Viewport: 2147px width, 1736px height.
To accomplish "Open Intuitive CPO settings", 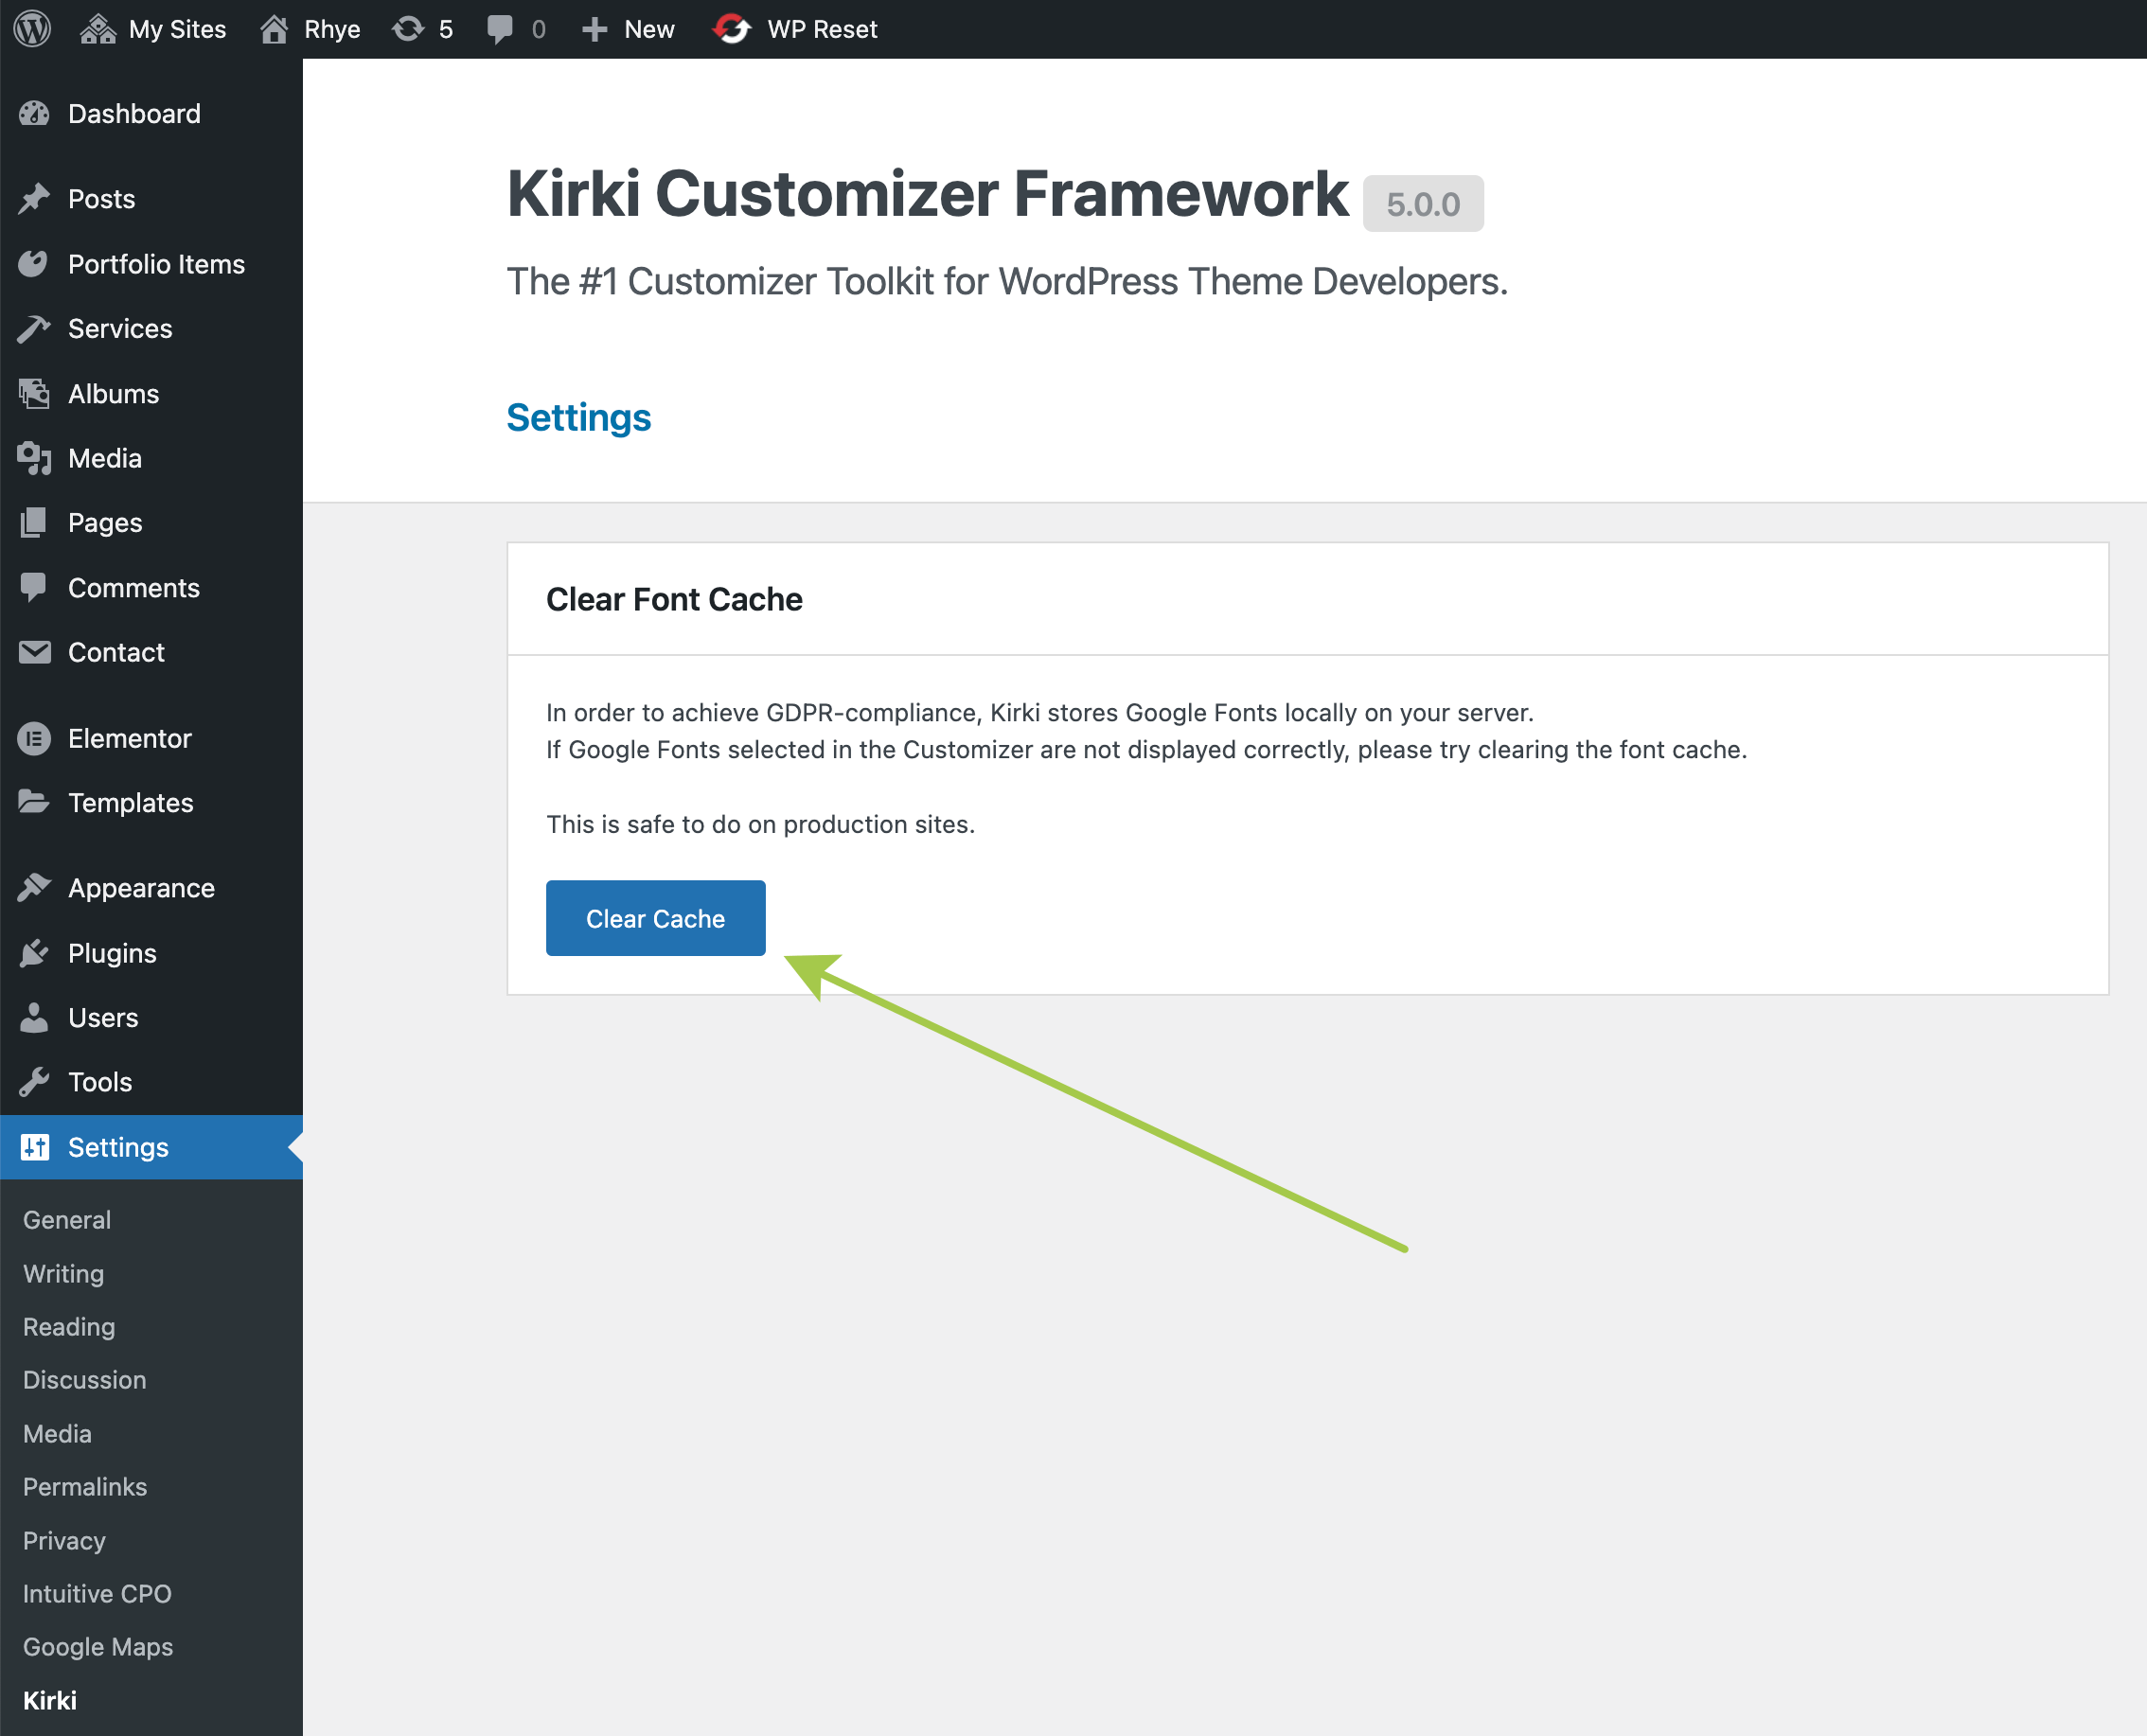I will coord(97,1594).
